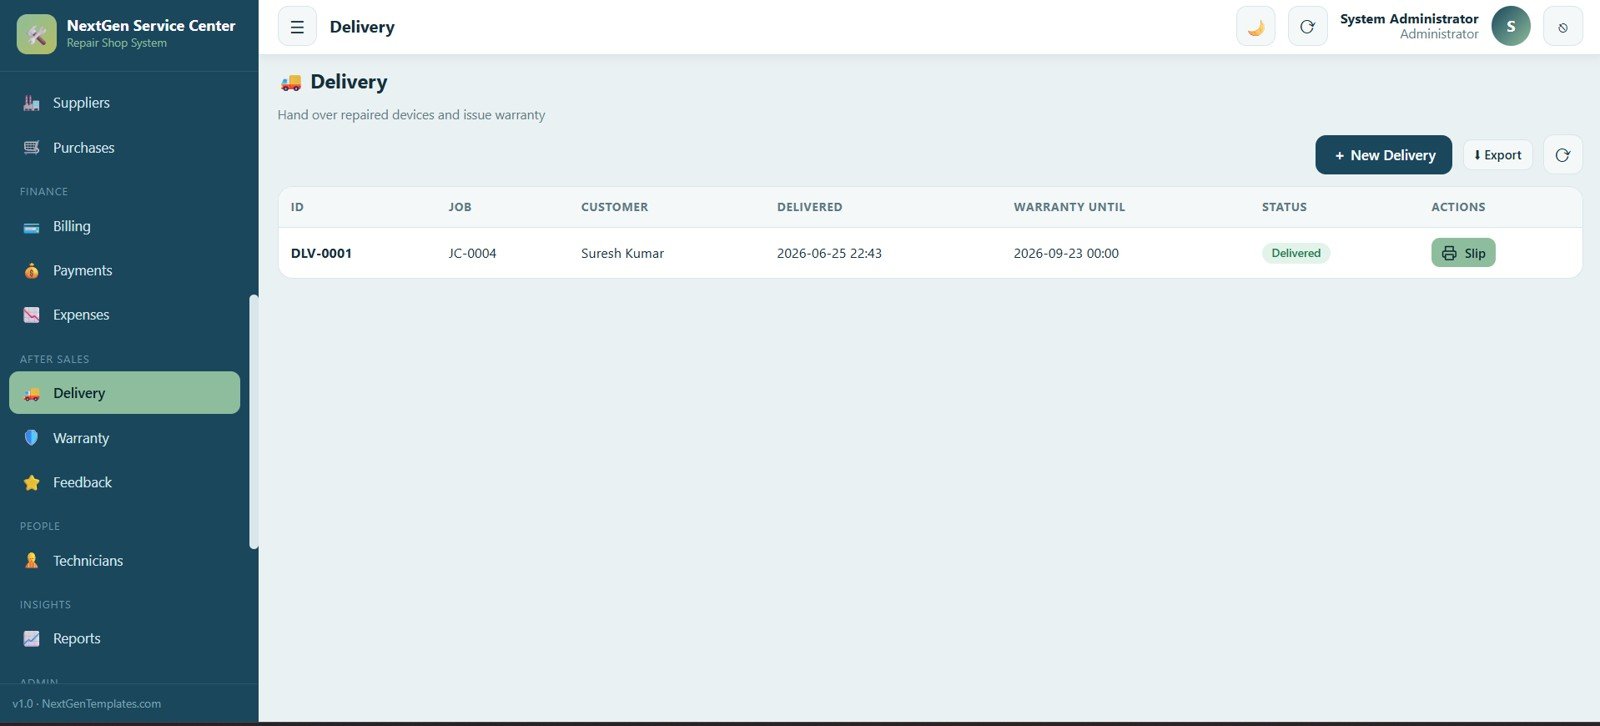
Task: Go to Feedback section
Action: point(124,483)
